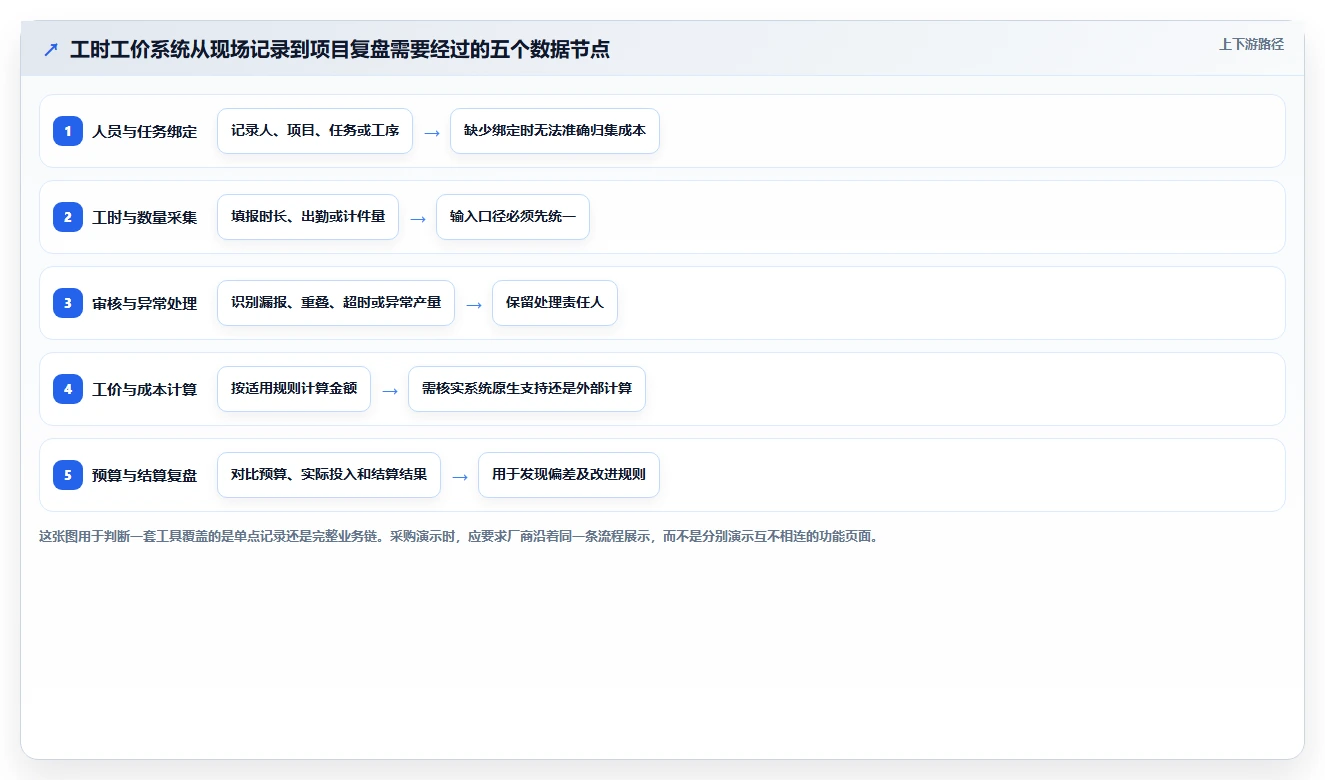Image resolution: width=1325 pixels, height=780 pixels.
Task: Select the step 5 number badge
Action: 68,475
